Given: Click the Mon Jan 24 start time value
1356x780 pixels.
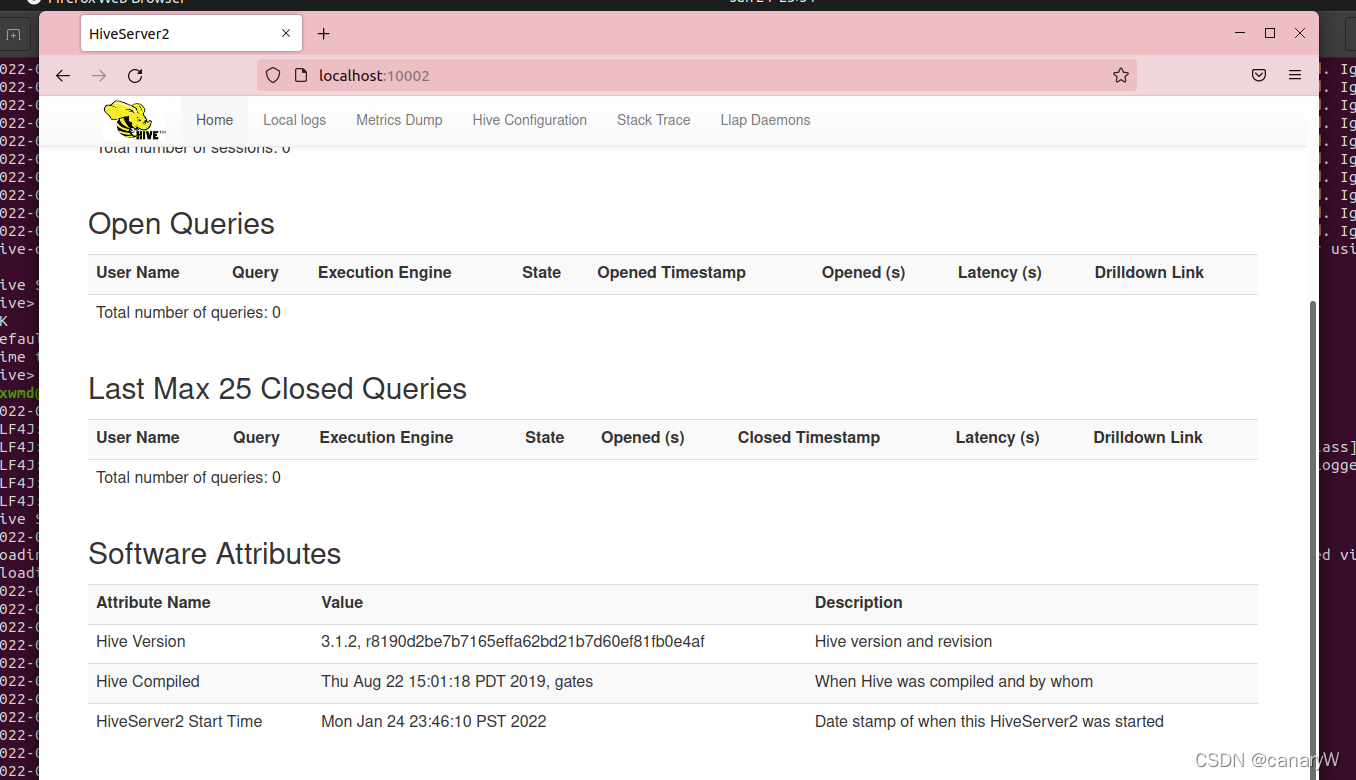Looking at the screenshot, I should 434,722.
